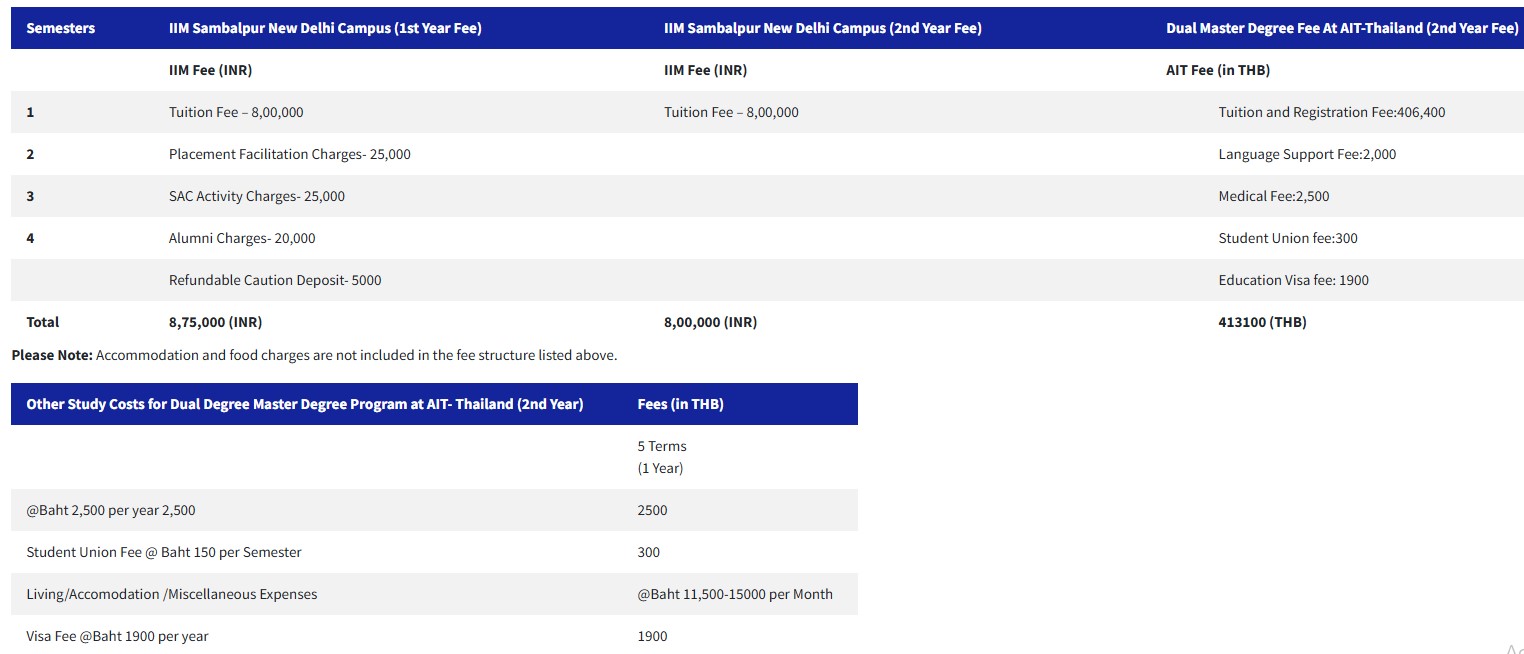Click the 'IIM Sambalpur New Delhi Campus (2nd Year Fee)' header

822,28
